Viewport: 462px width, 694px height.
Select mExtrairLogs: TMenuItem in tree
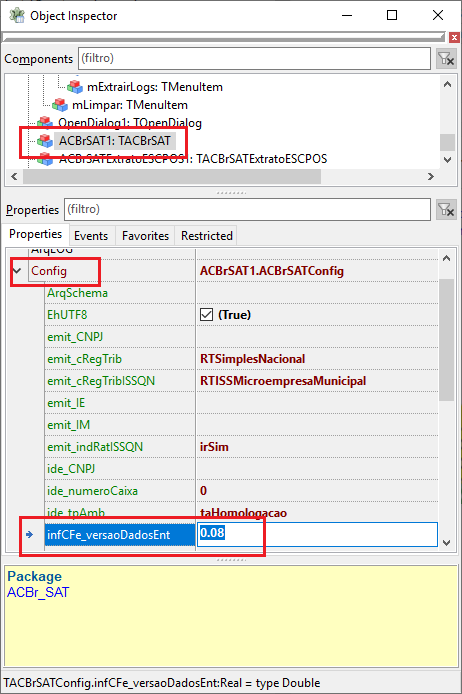click(155, 87)
